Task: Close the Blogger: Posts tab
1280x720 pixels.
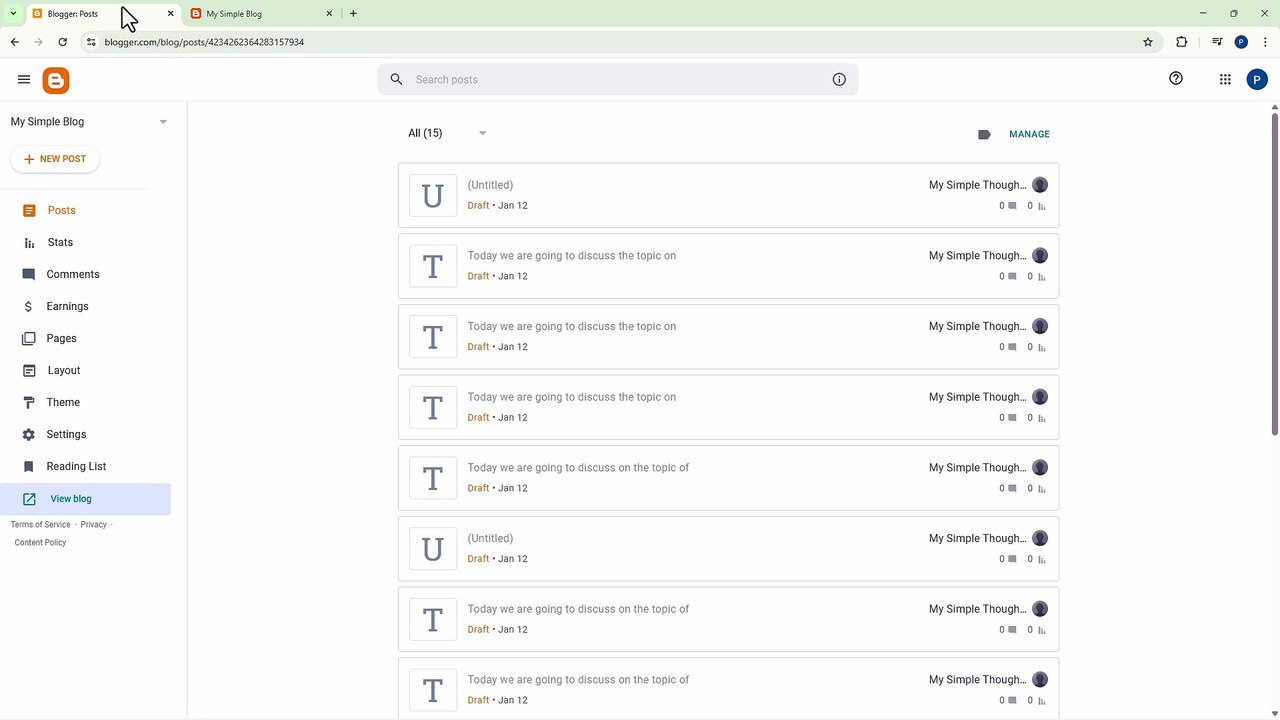Action: pyautogui.click(x=170, y=14)
